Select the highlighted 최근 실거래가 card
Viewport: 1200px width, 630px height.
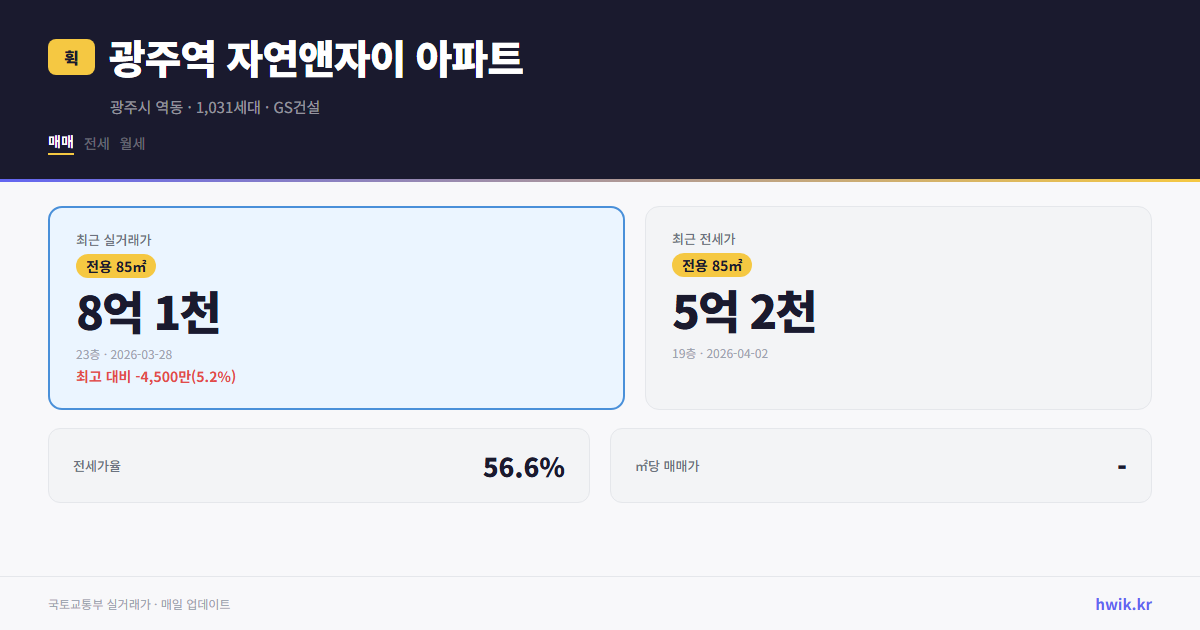pyautogui.click(x=336, y=307)
